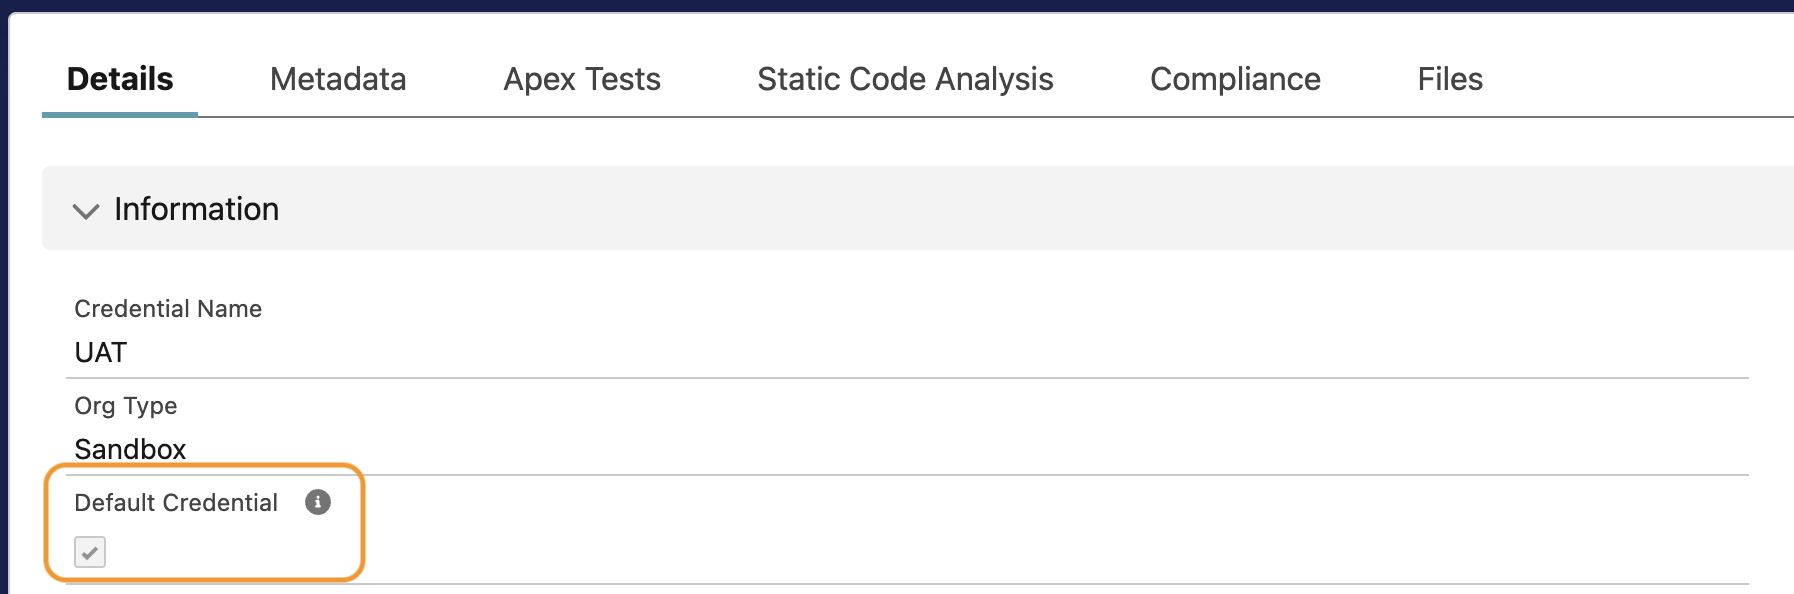Click the Information section heading text
The height and width of the screenshot is (594, 1794).
[x=196, y=209]
